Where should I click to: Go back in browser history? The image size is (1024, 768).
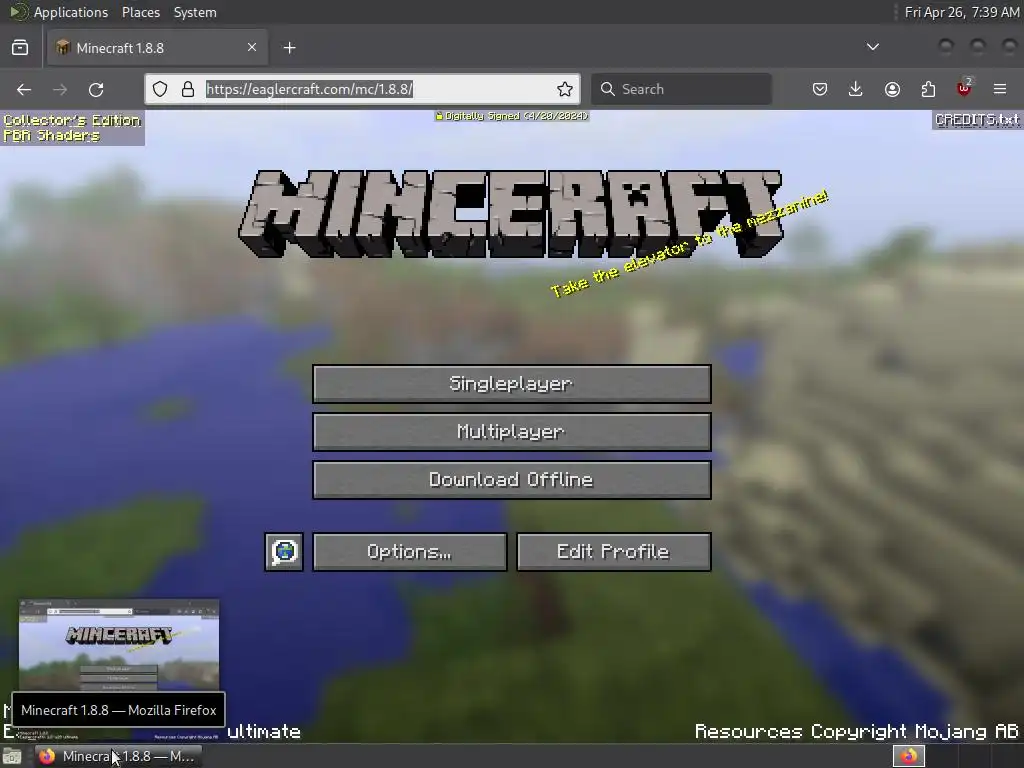click(x=24, y=89)
